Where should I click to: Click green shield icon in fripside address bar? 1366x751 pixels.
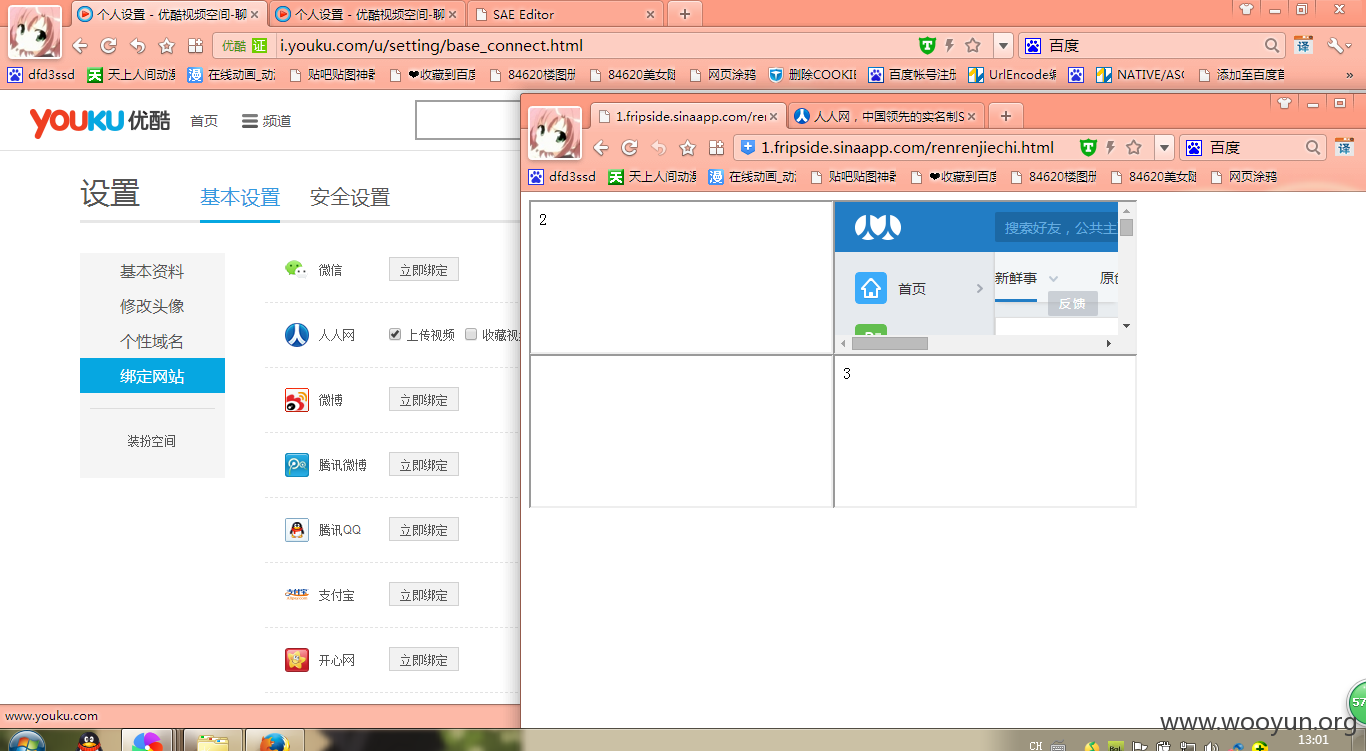pos(1088,147)
